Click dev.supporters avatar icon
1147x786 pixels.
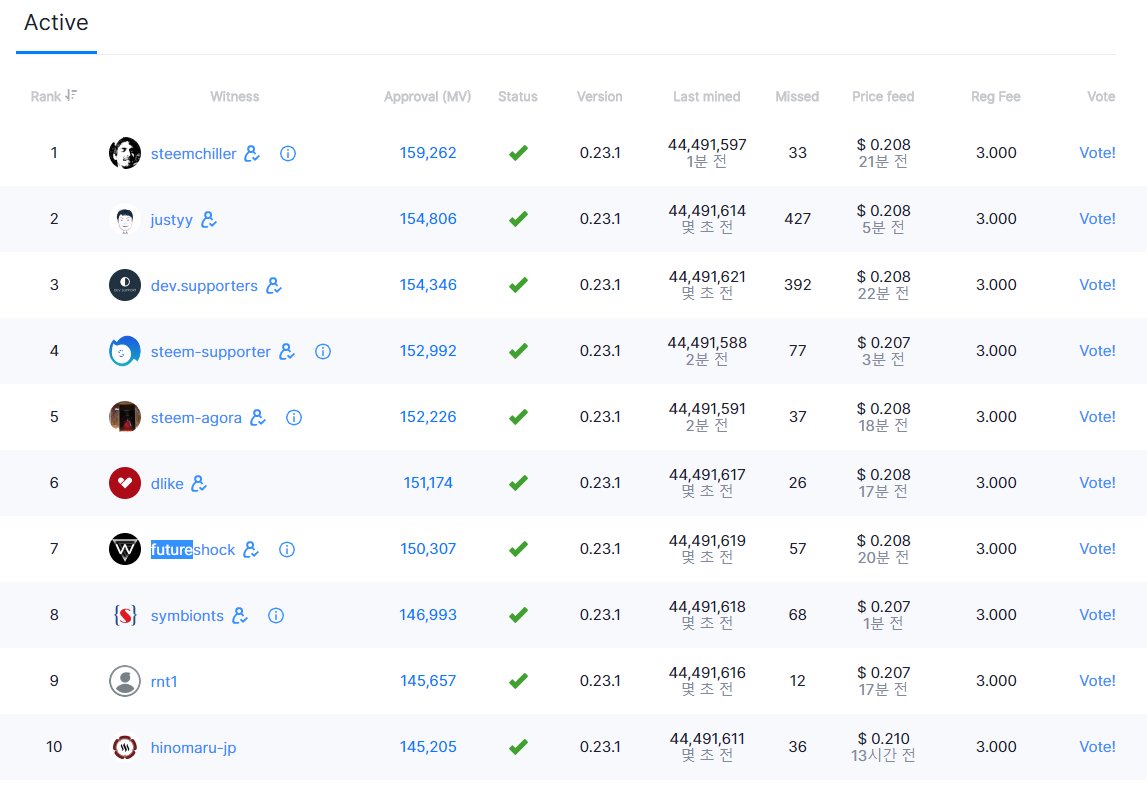[125, 285]
